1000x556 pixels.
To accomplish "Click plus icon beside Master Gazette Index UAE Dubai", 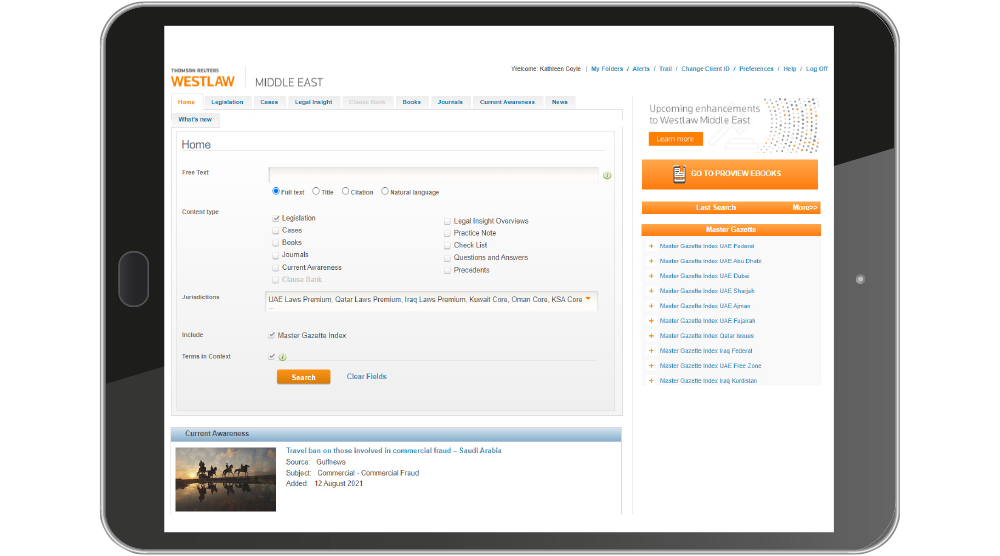I will [651, 276].
